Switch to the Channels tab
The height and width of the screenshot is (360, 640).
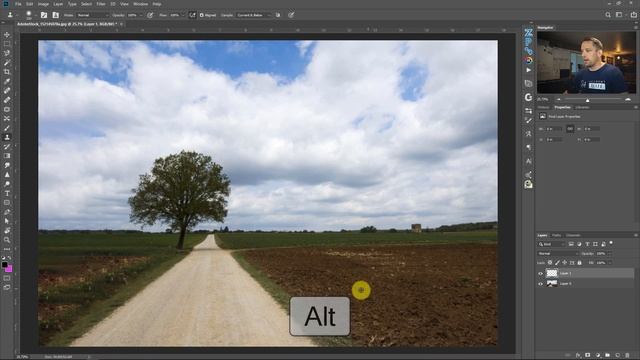pyautogui.click(x=573, y=236)
